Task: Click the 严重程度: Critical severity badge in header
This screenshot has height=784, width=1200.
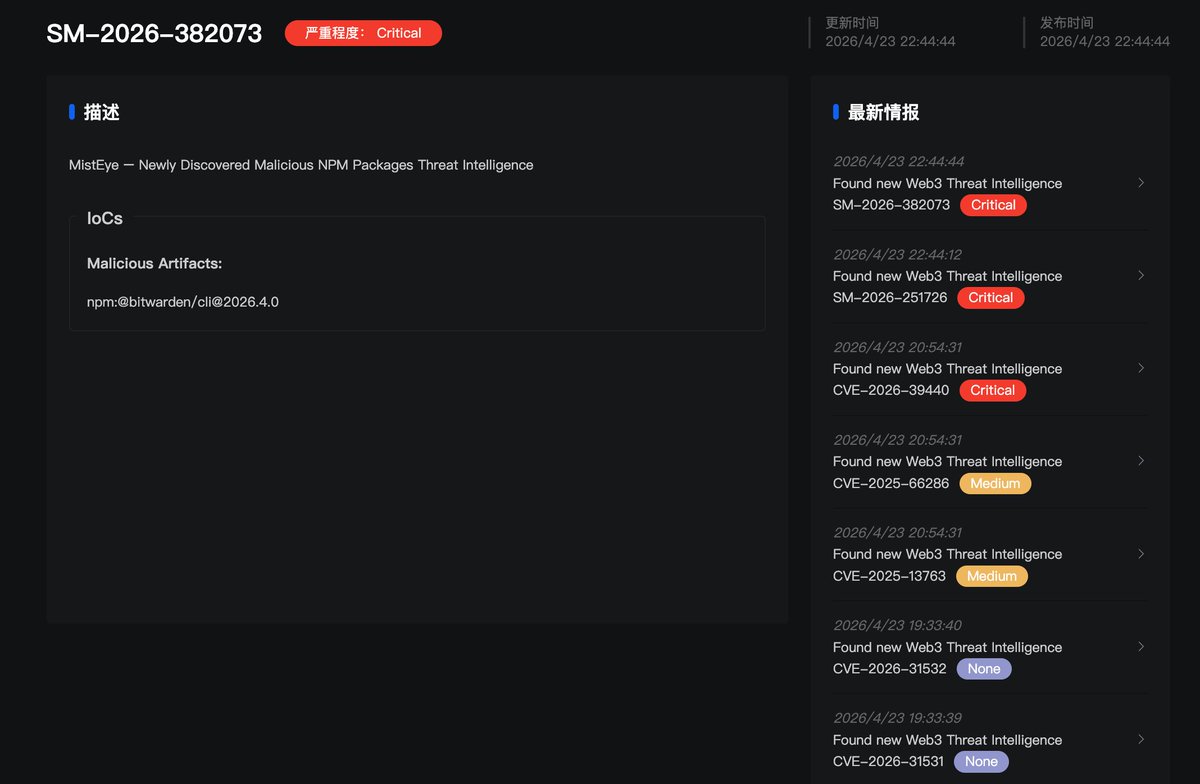Action: click(x=363, y=33)
